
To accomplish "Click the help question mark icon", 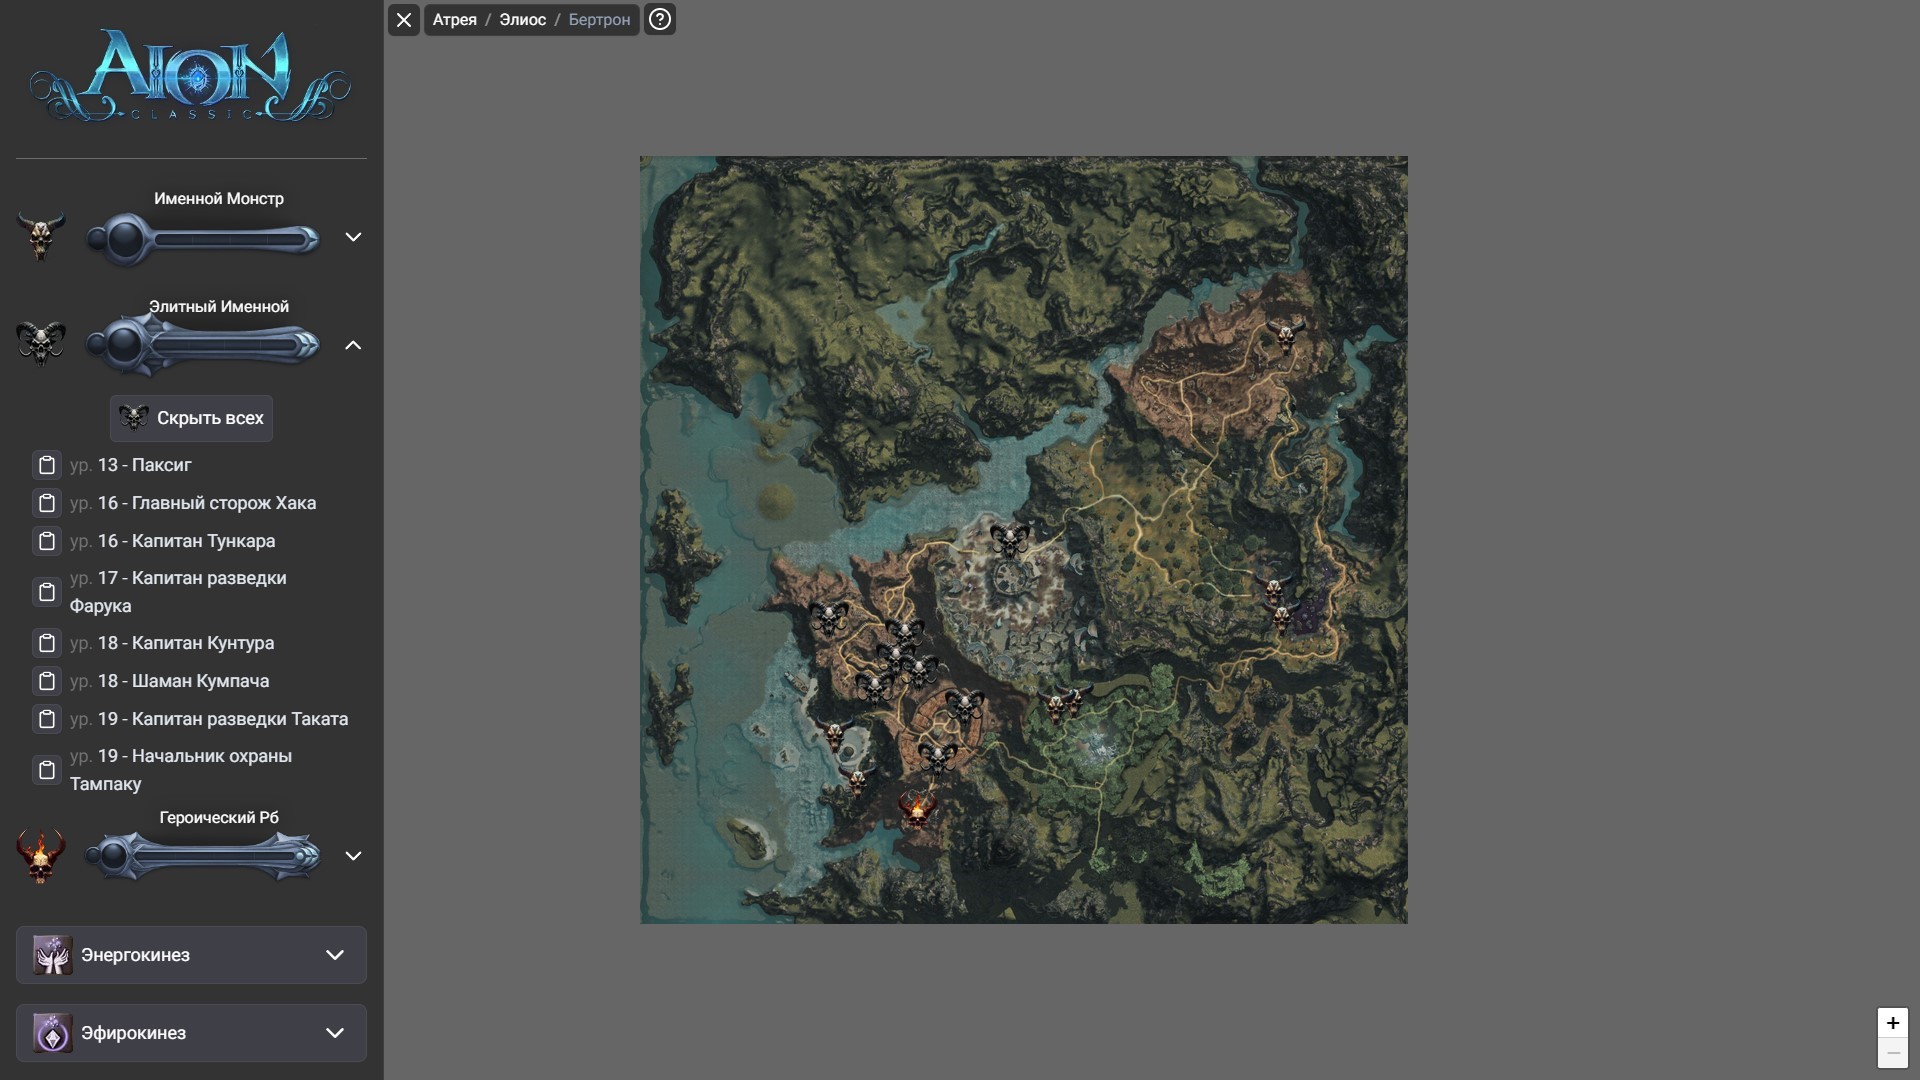I will 660,19.
